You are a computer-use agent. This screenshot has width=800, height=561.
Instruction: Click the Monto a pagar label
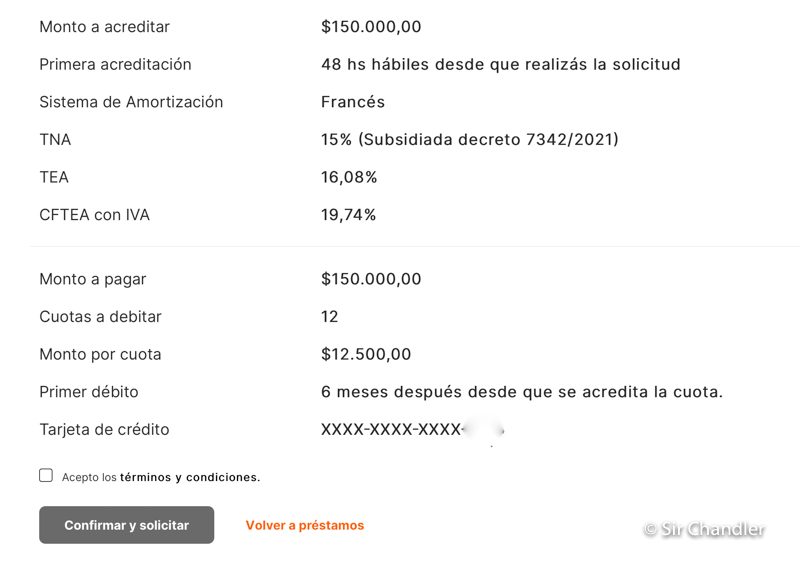click(x=93, y=279)
